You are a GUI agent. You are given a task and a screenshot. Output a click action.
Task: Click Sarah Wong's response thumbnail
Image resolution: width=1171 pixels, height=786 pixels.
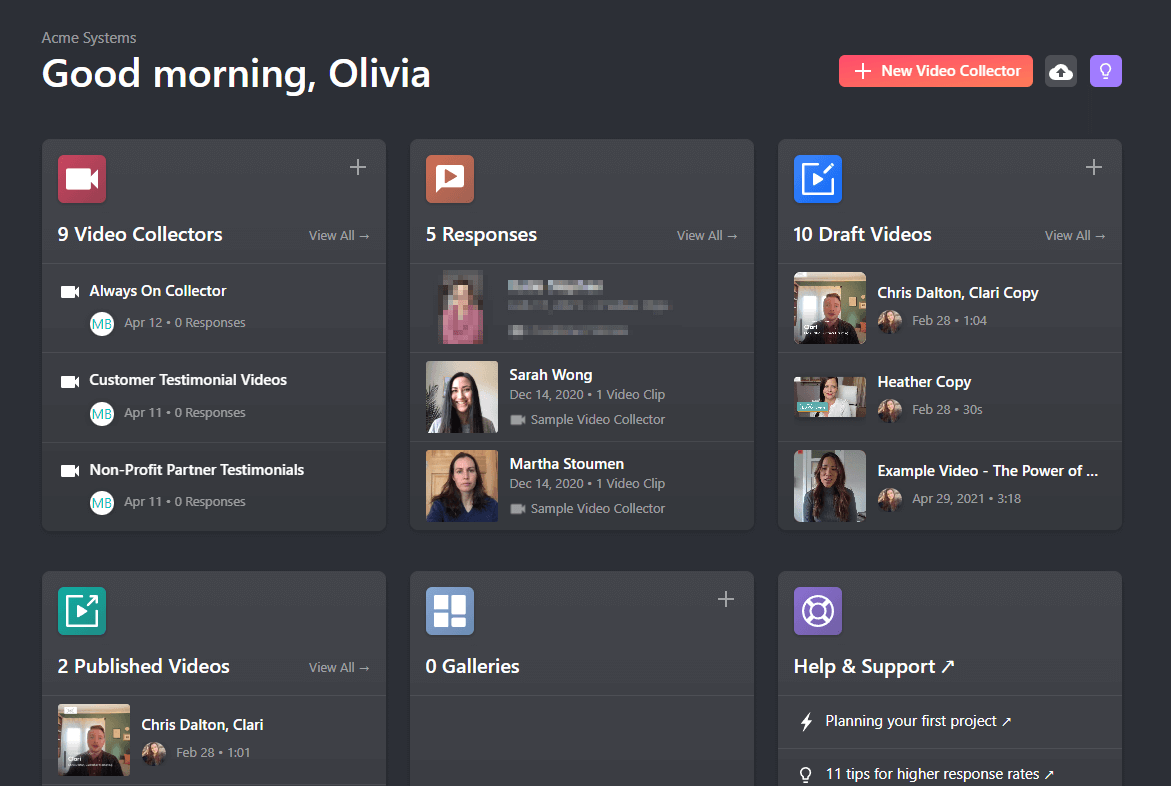point(461,397)
